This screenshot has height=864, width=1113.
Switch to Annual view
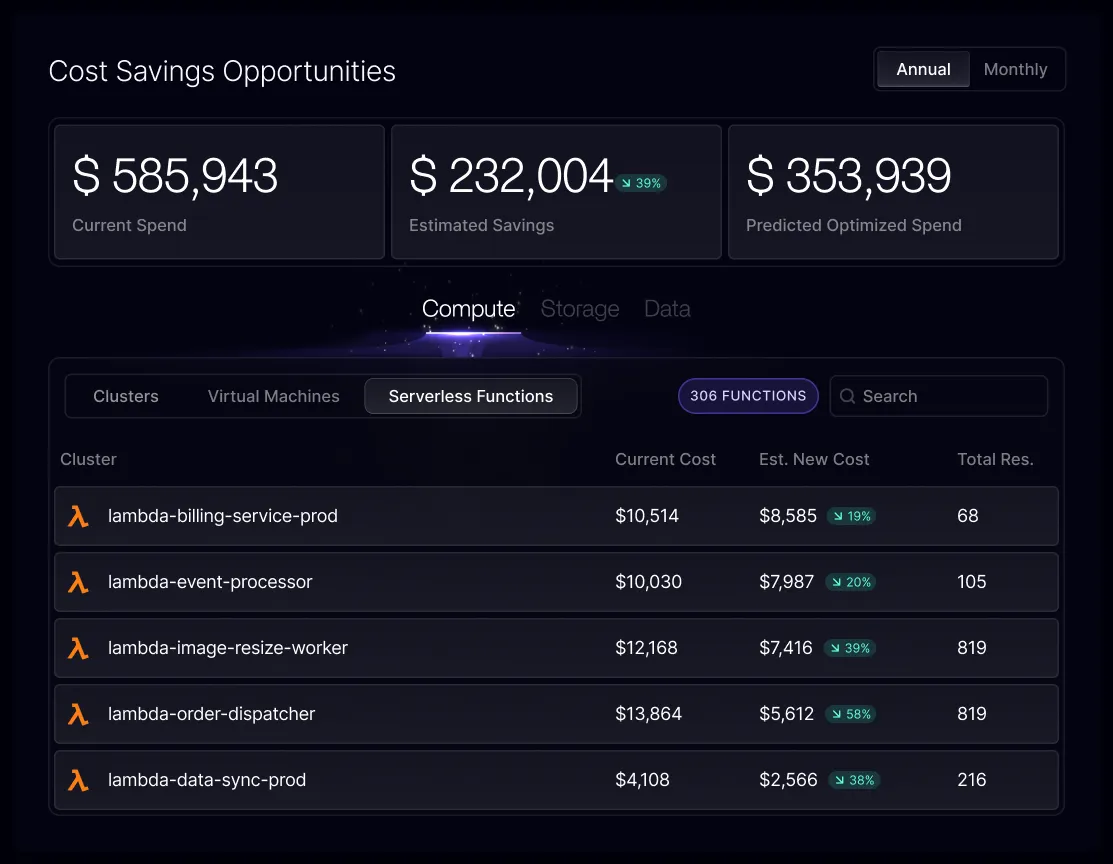(923, 69)
